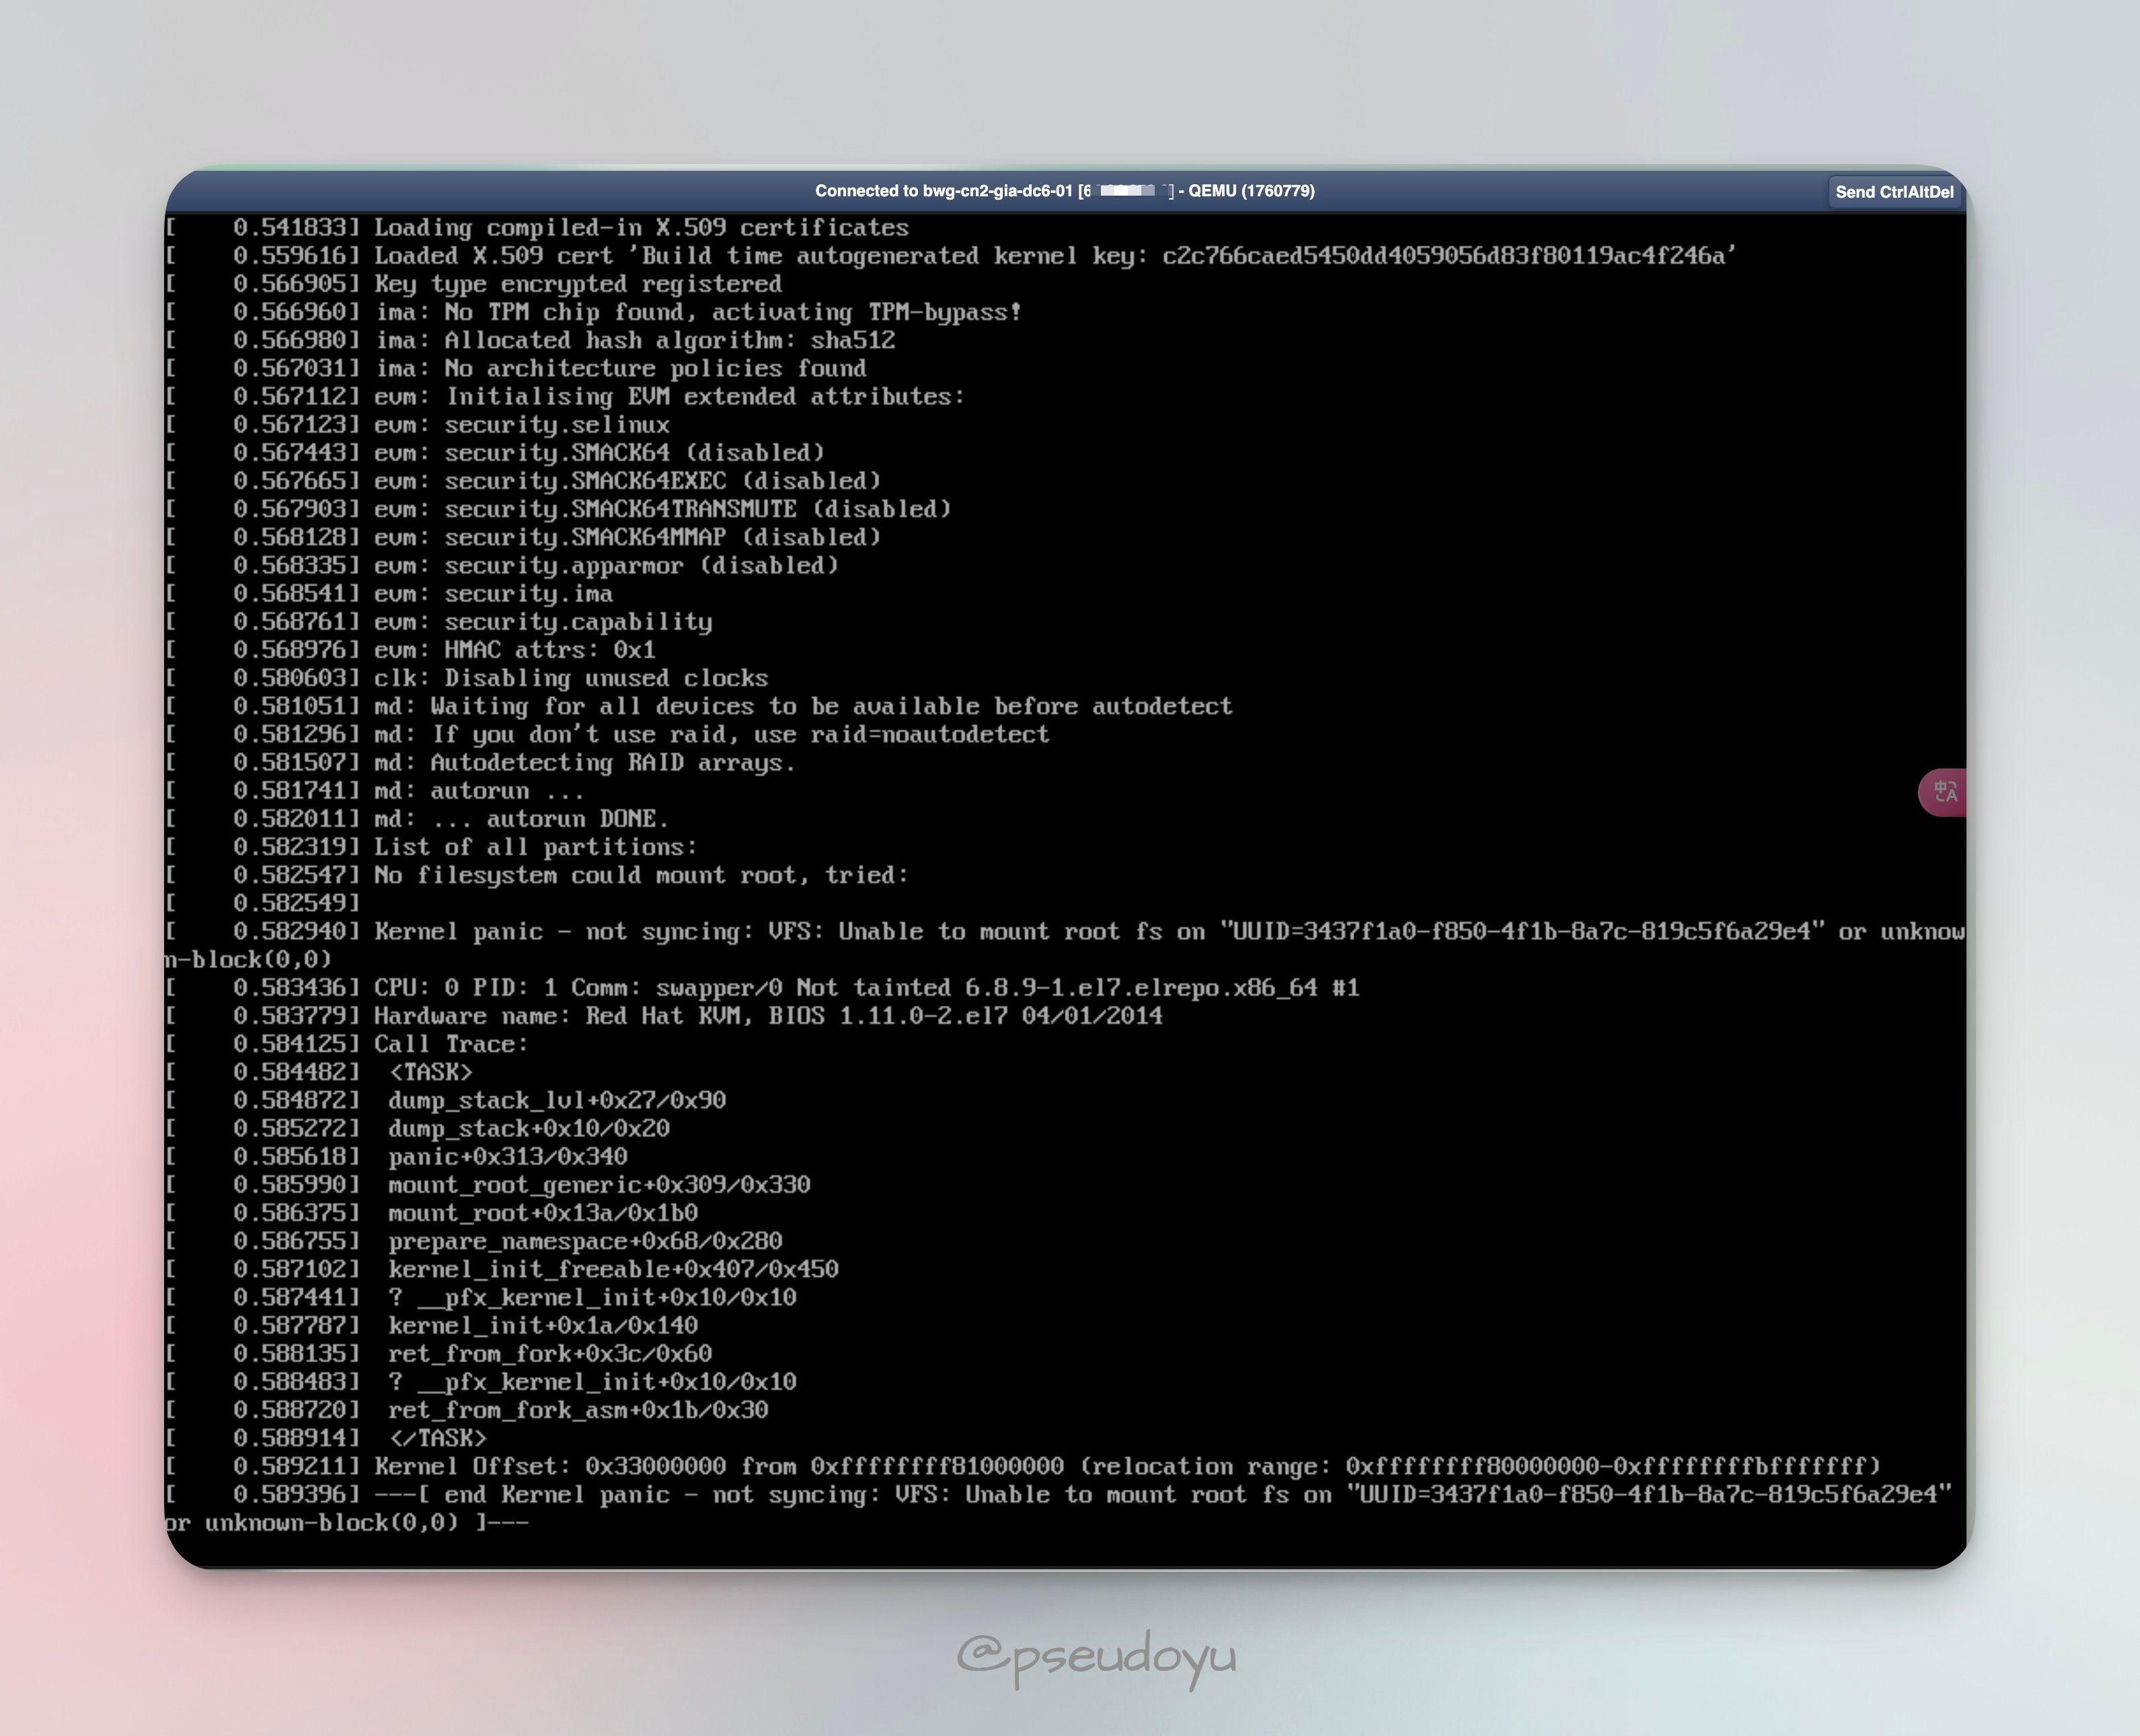Click No architecture policies found line
The width and height of the screenshot is (2140, 1736).
pyautogui.click(x=517, y=368)
